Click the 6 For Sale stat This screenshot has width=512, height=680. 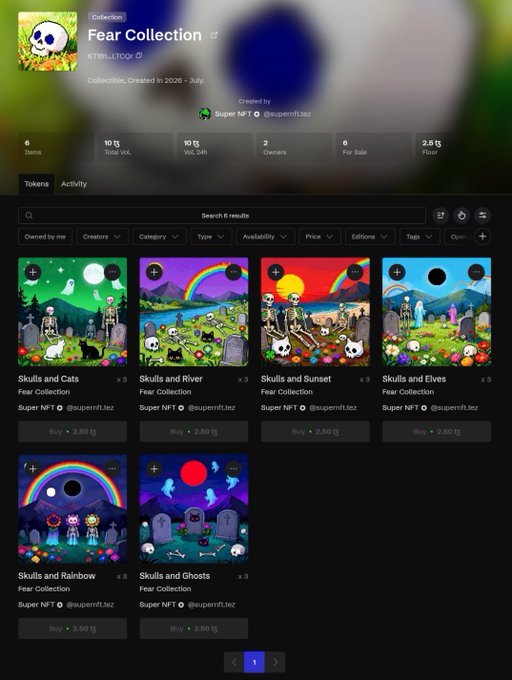click(x=374, y=147)
